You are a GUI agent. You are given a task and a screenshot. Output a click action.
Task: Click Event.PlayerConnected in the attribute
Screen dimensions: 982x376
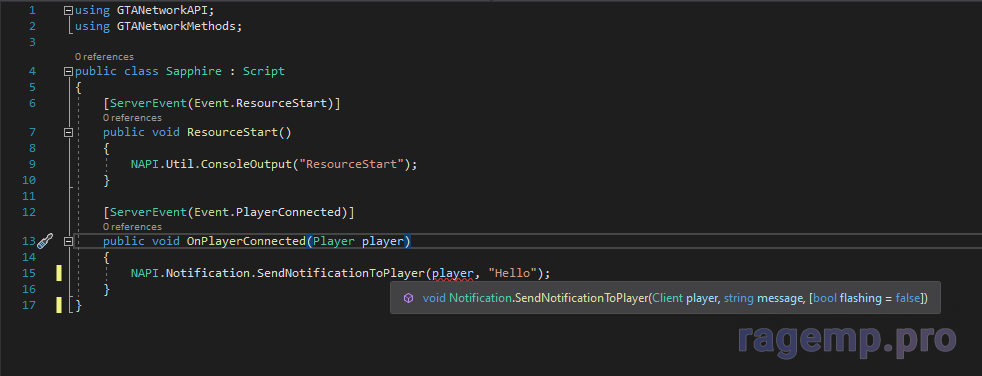click(270, 212)
